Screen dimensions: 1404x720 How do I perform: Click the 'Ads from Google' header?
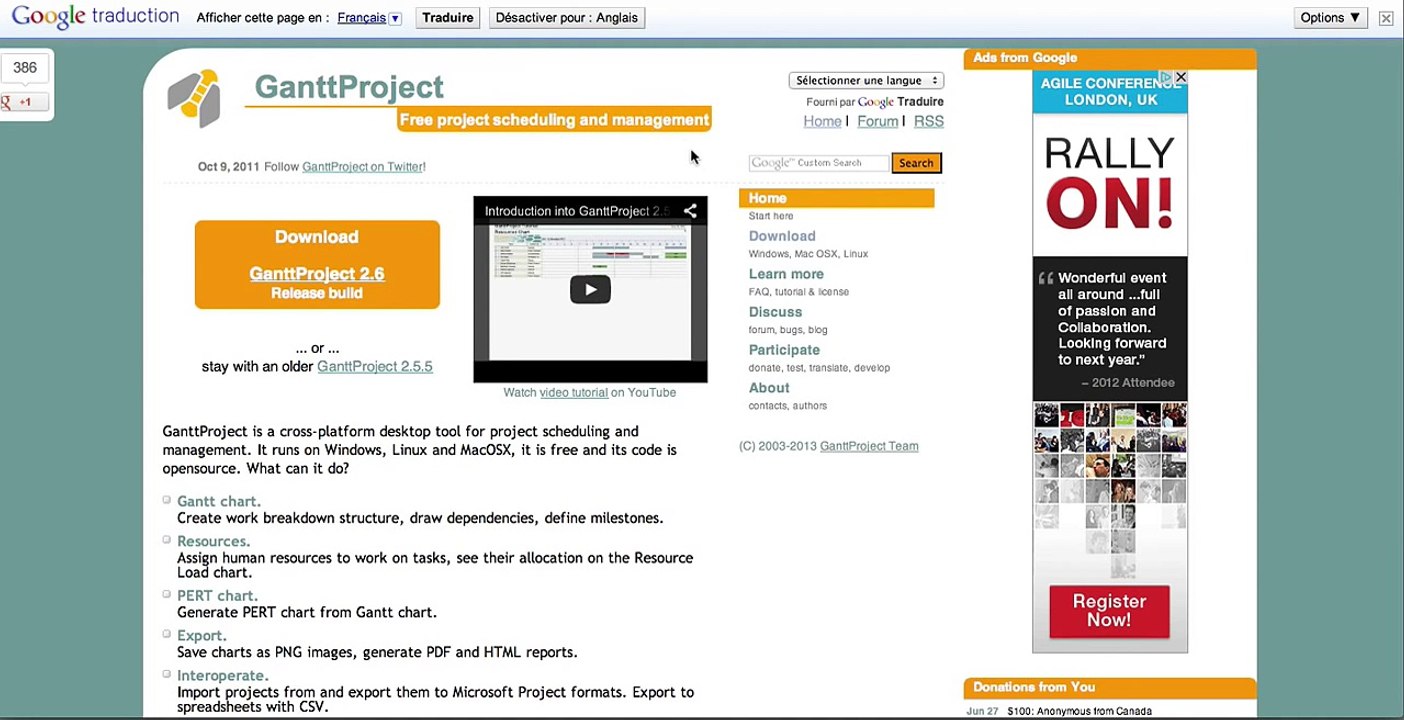1025,58
